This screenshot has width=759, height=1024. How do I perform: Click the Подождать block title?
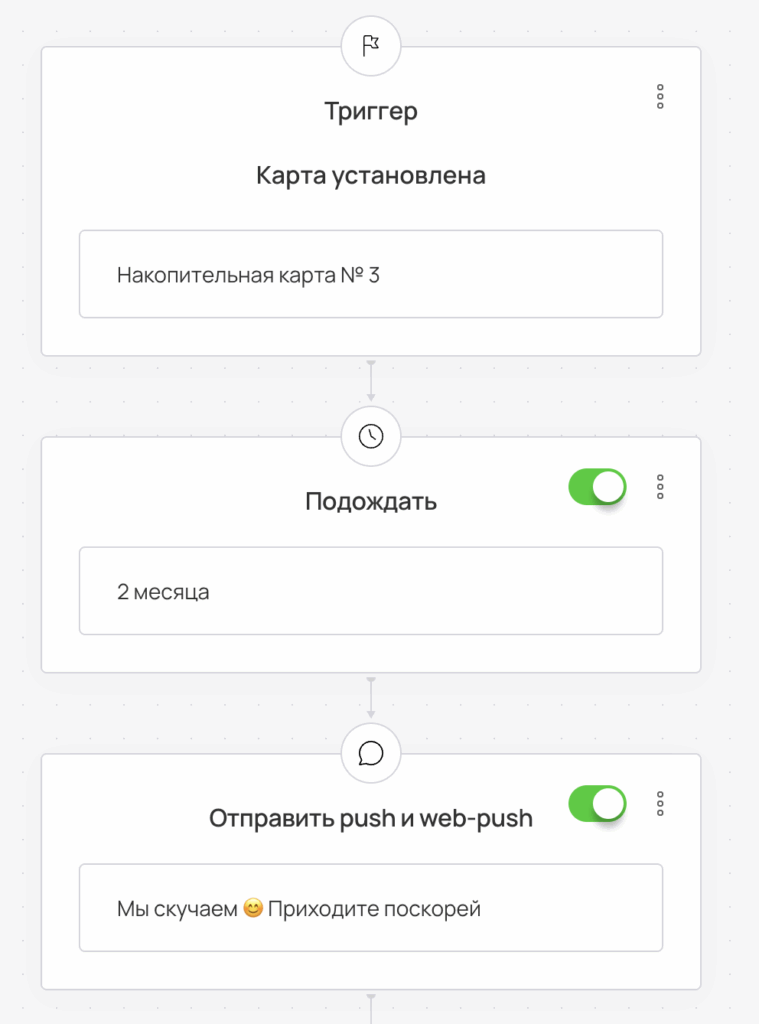(371, 501)
